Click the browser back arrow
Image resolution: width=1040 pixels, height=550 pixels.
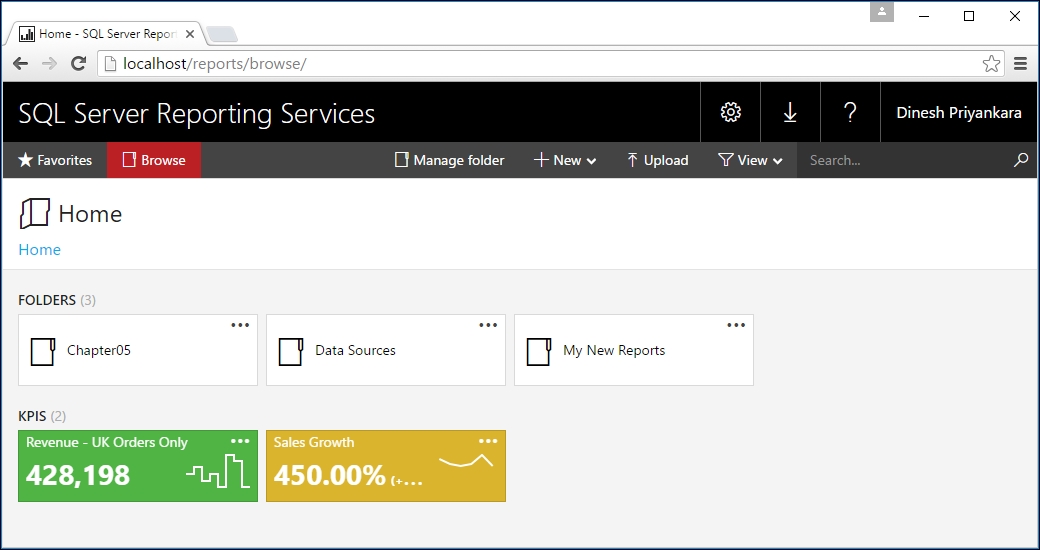21,64
